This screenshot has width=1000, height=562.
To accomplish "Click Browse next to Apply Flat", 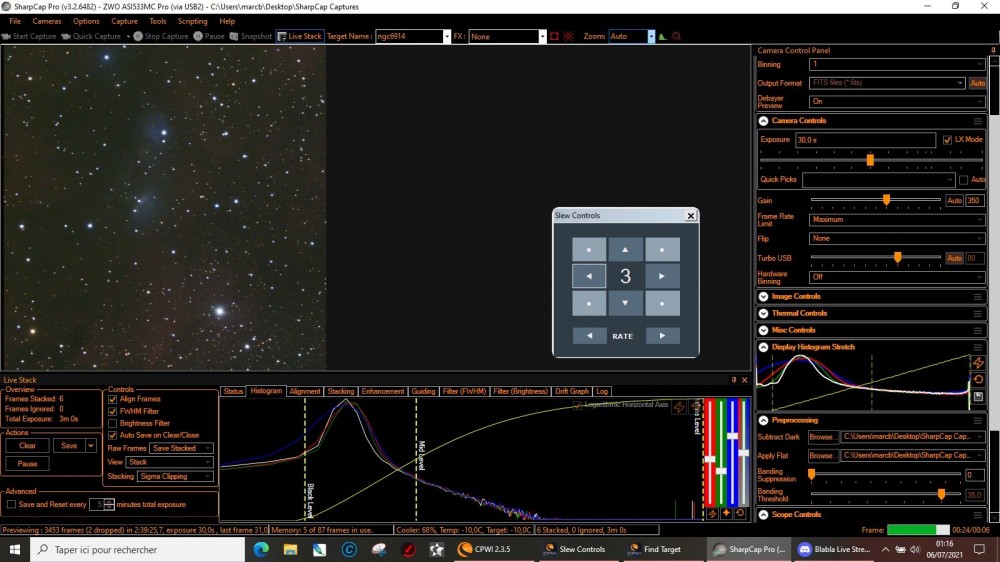I will click(821, 455).
